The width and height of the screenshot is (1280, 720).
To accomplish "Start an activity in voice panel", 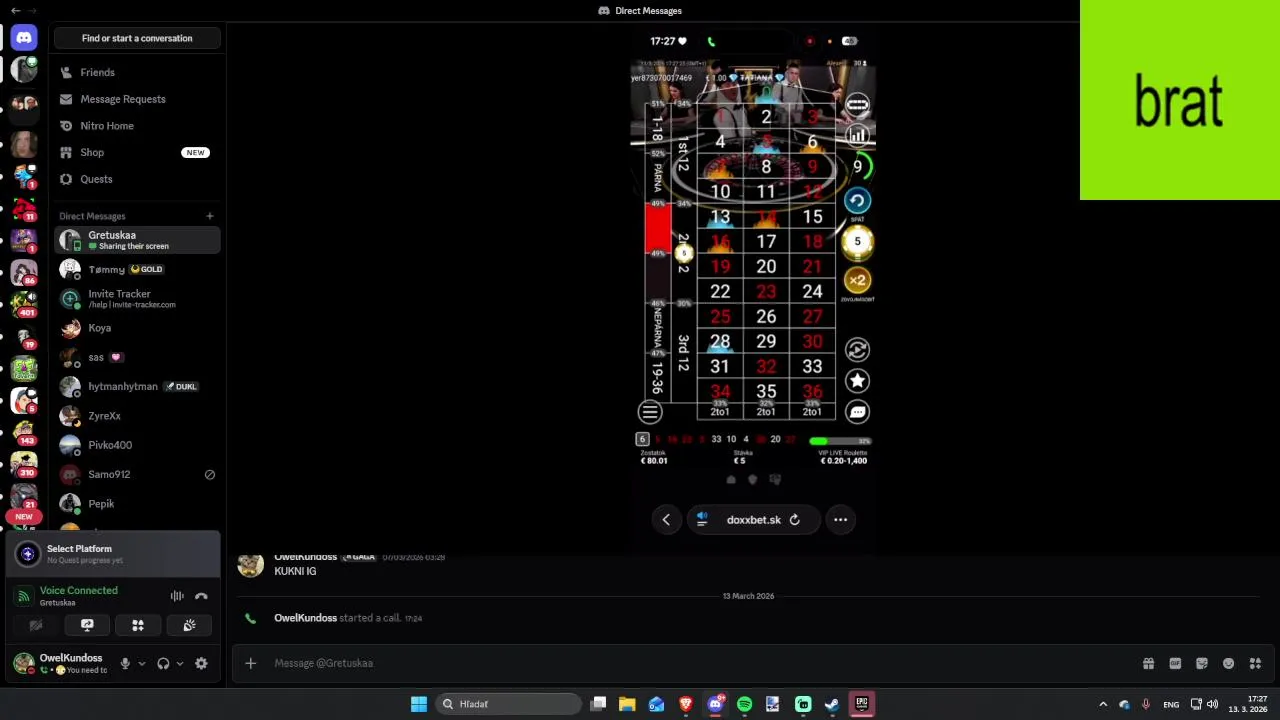I will 138,625.
